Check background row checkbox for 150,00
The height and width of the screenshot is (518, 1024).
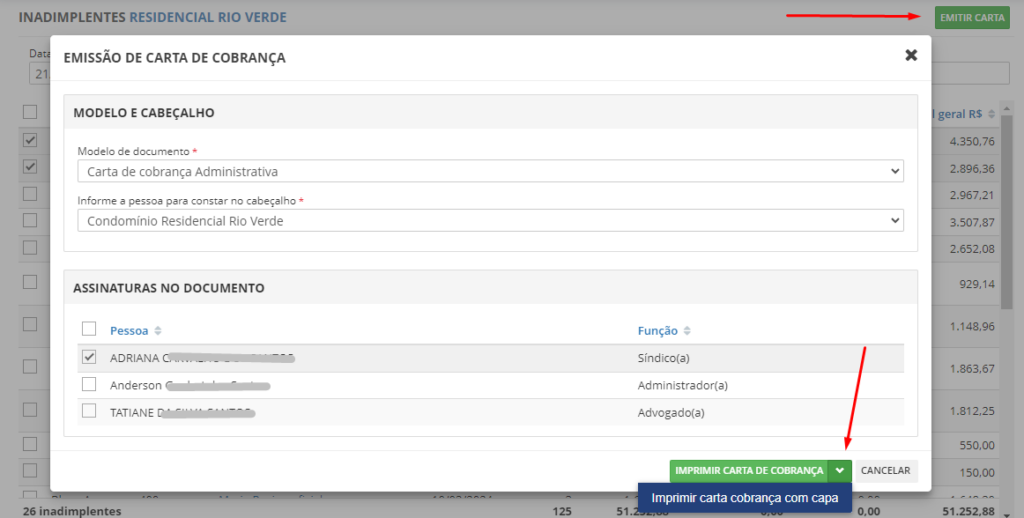point(30,470)
